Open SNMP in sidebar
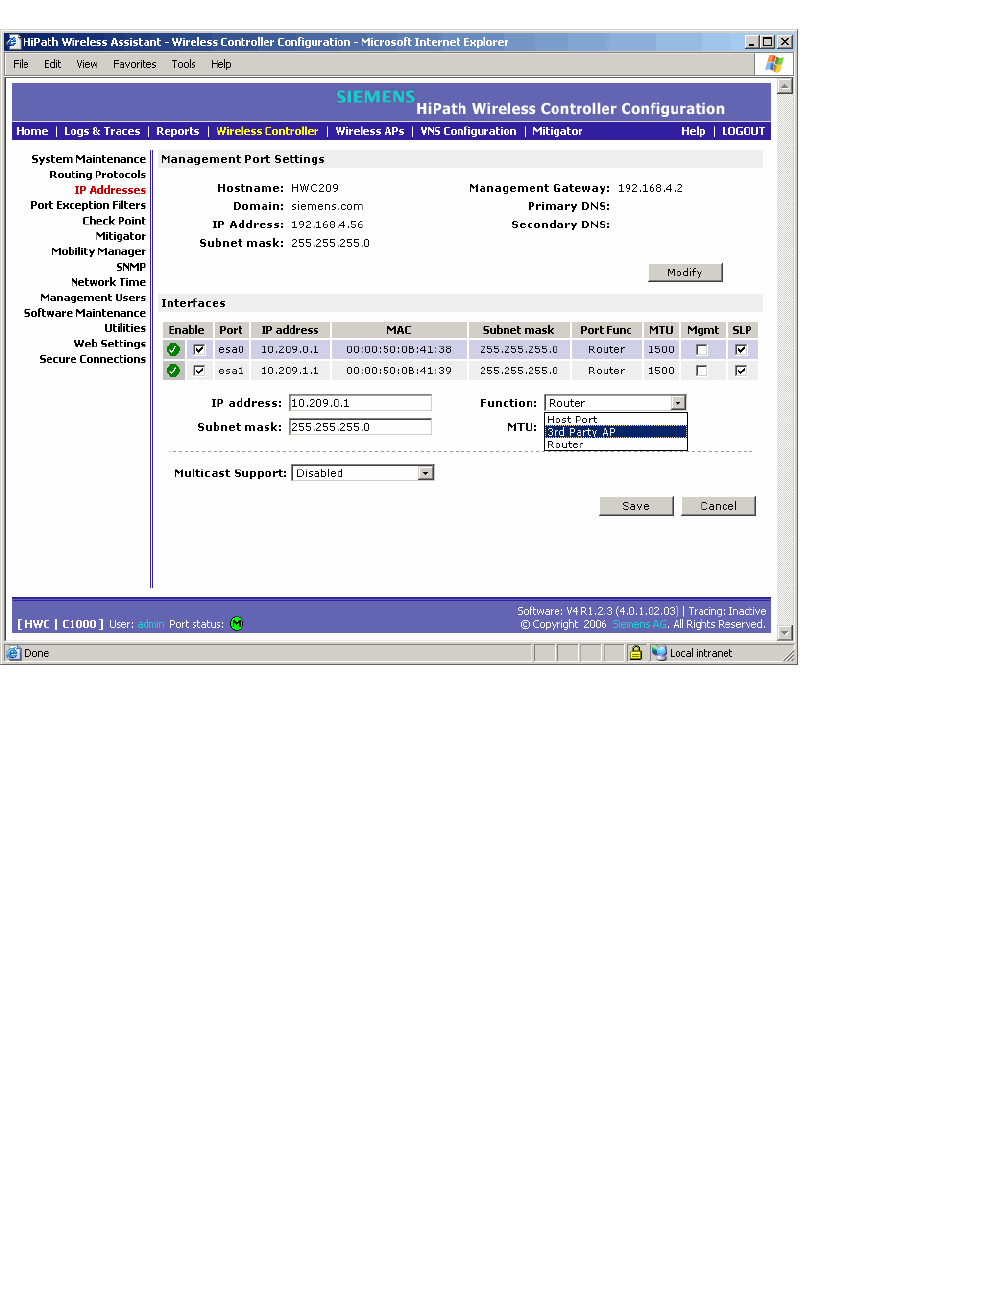 (x=131, y=267)
